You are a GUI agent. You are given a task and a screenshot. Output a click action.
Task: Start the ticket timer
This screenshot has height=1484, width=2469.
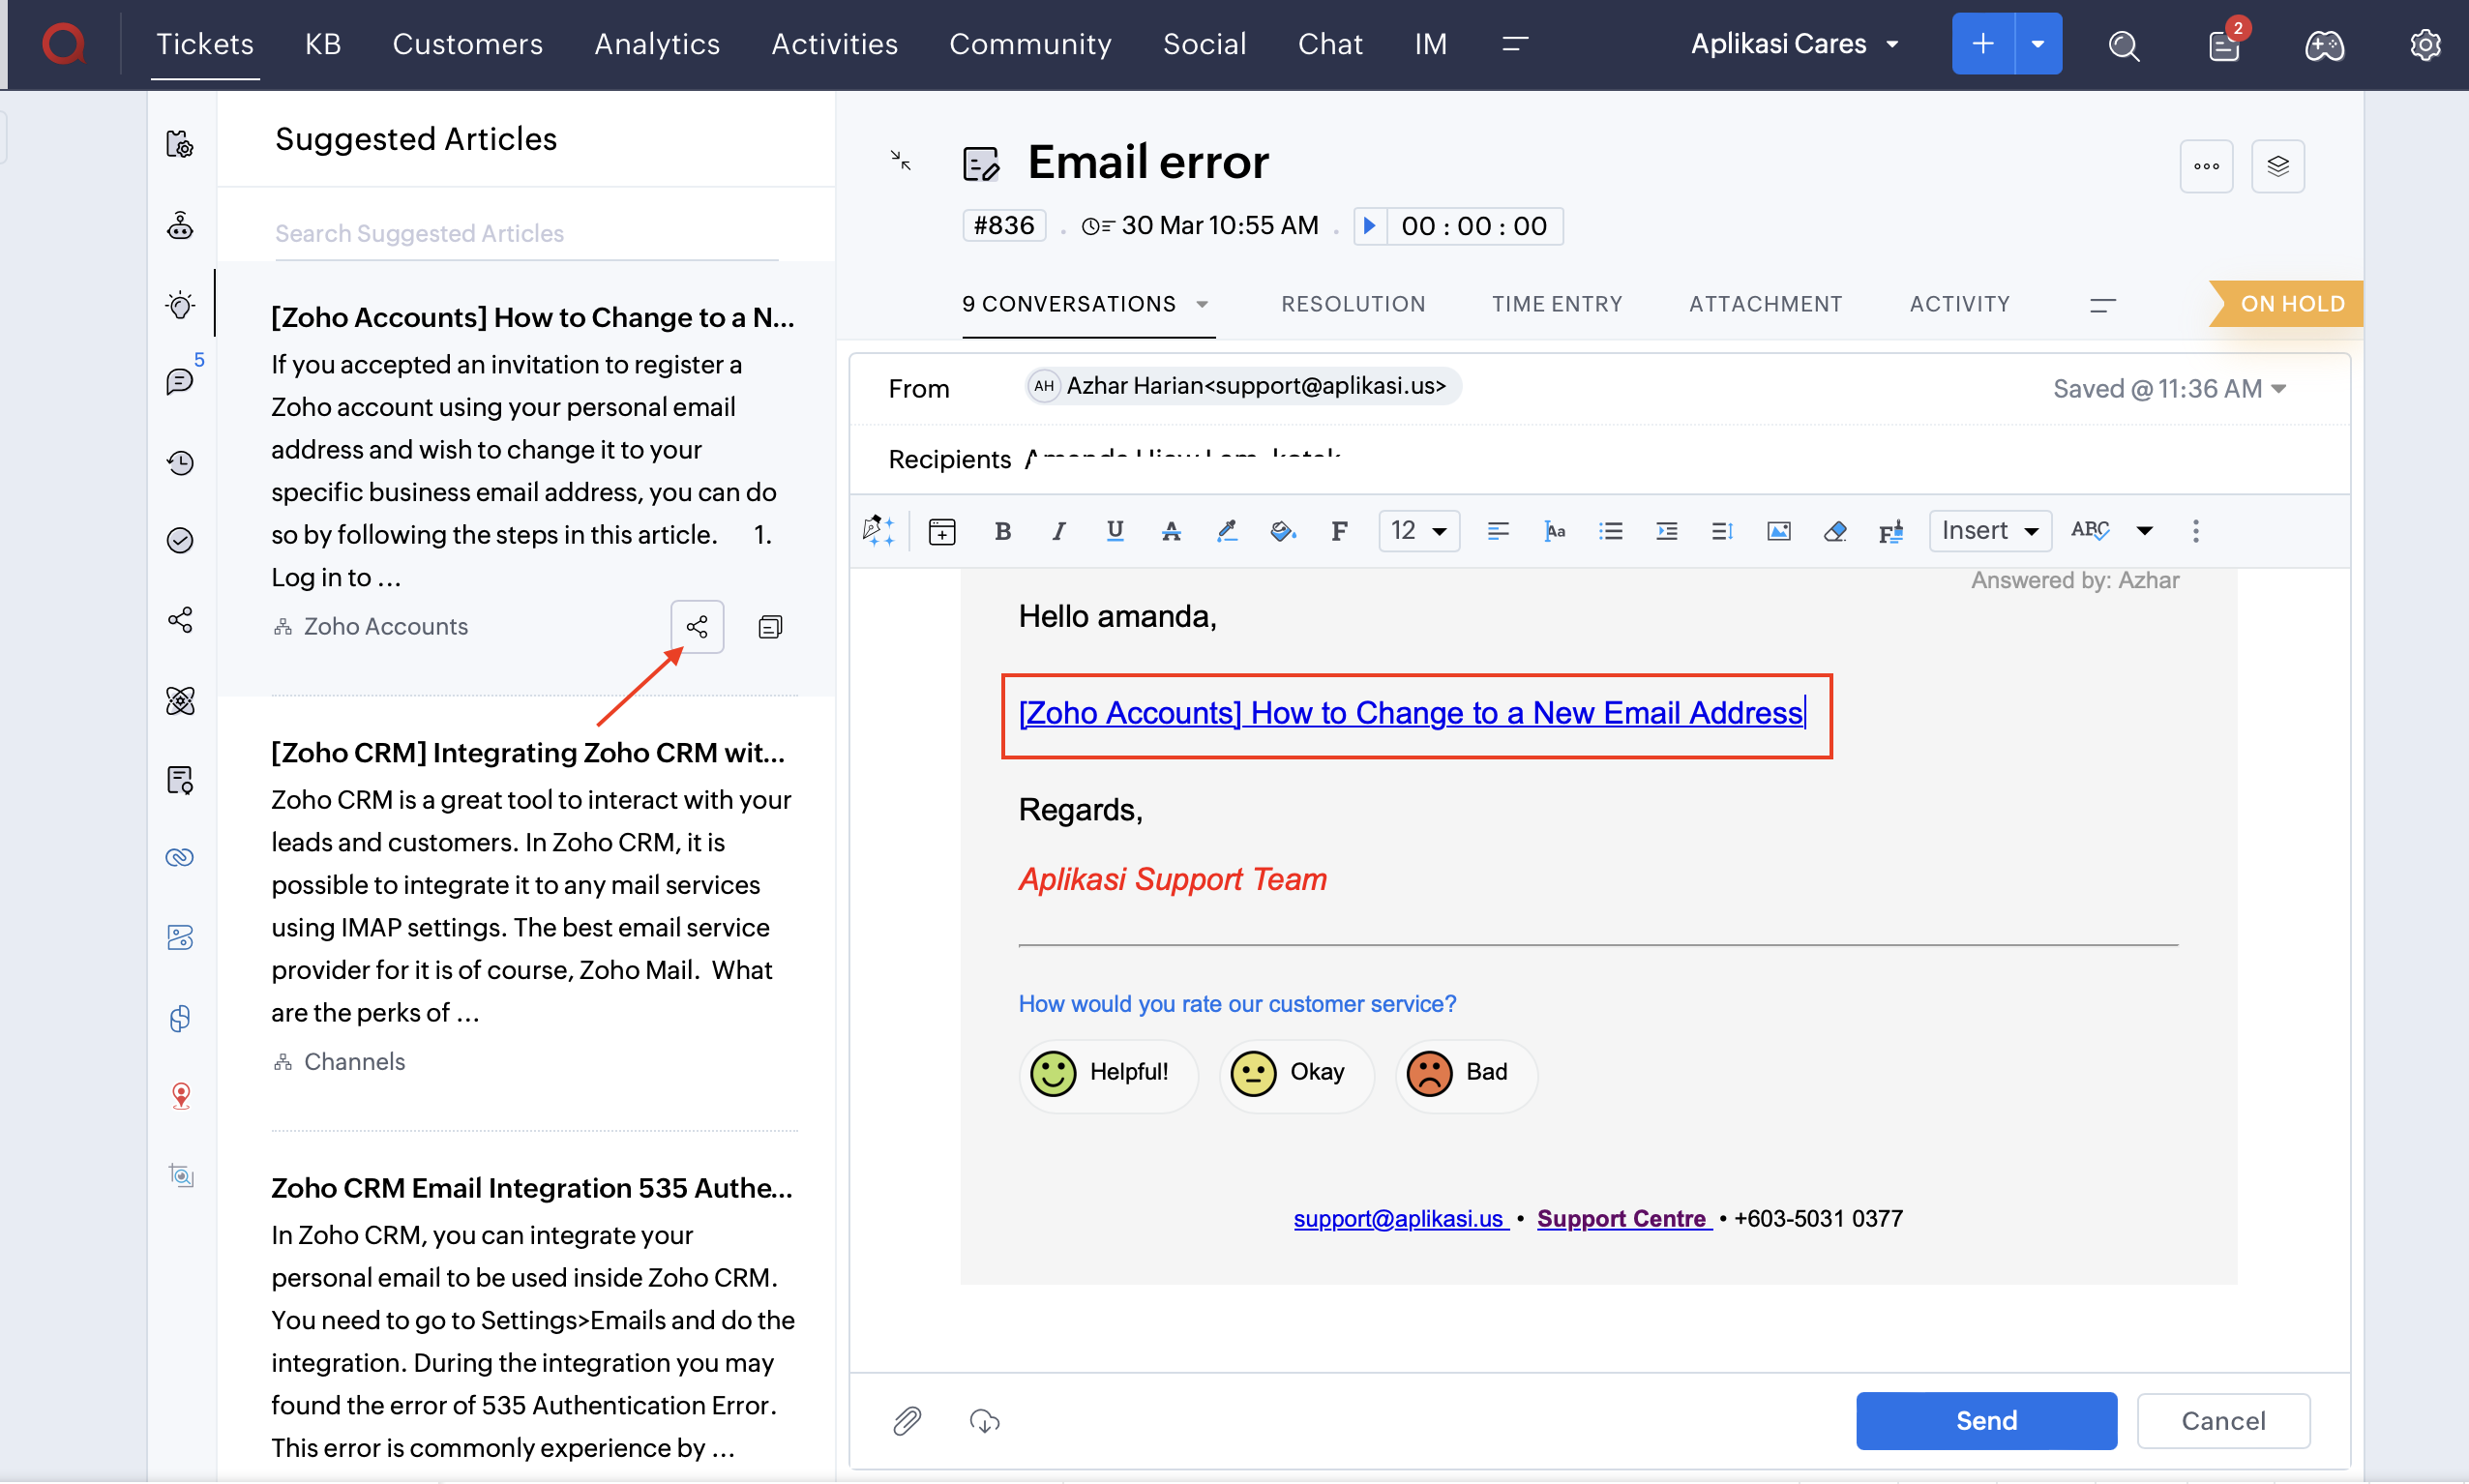pos(1369,226)
